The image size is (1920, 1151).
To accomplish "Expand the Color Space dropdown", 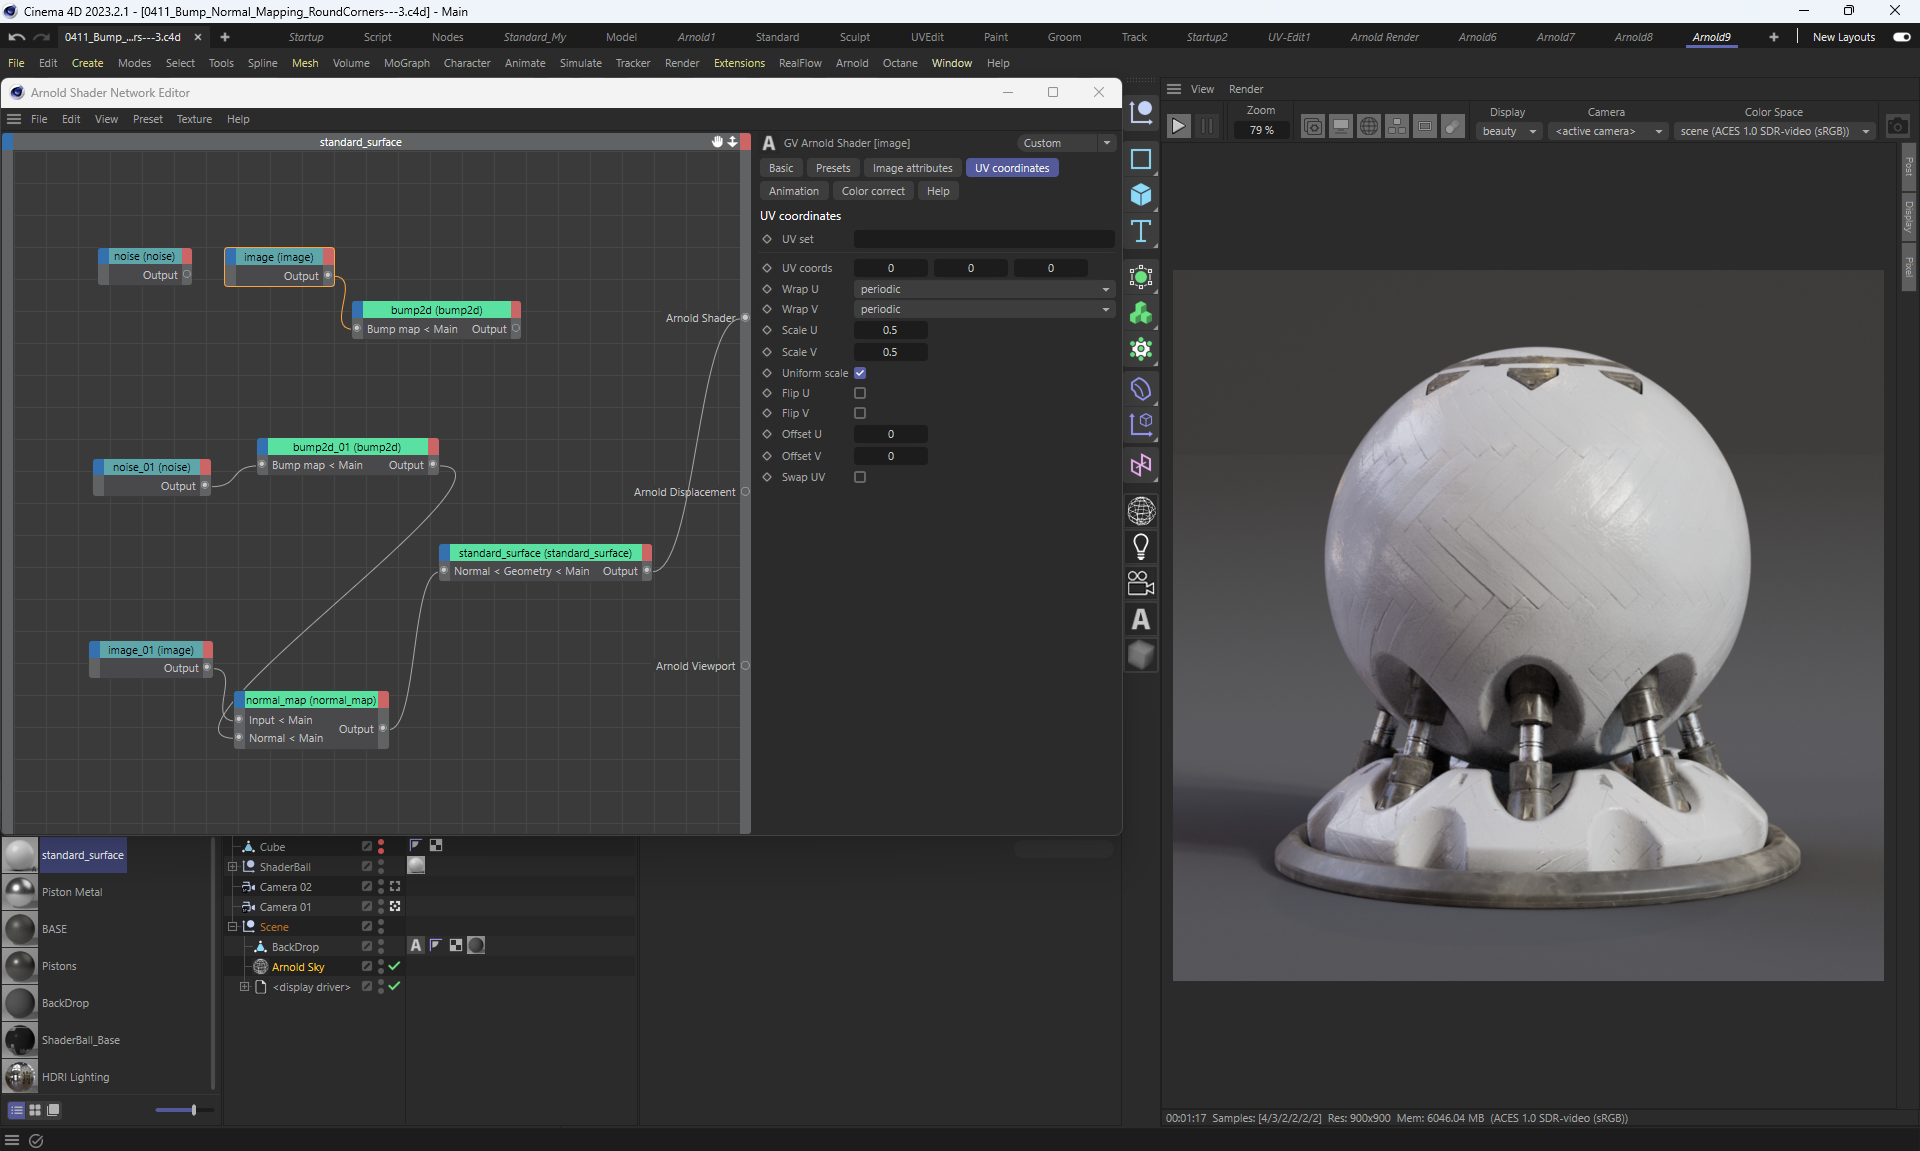I will point(1773,131).
